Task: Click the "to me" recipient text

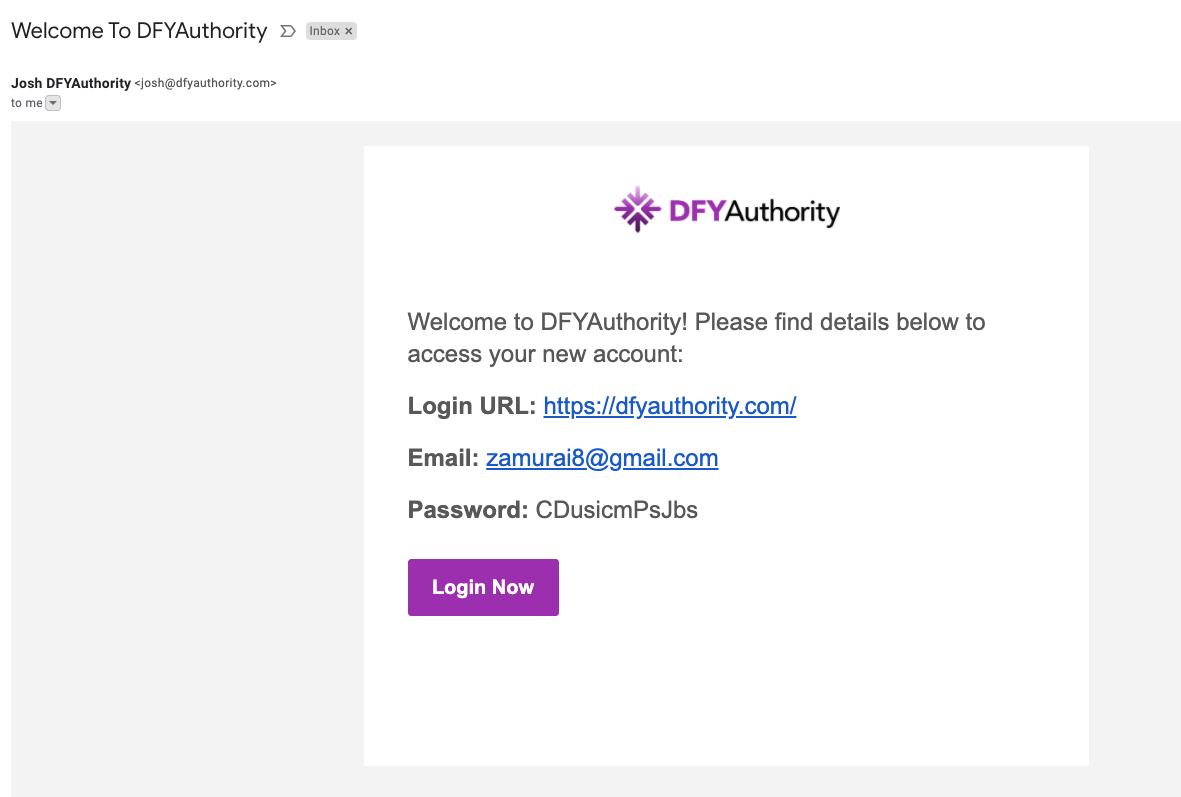Action: click(x=26, y=103)
